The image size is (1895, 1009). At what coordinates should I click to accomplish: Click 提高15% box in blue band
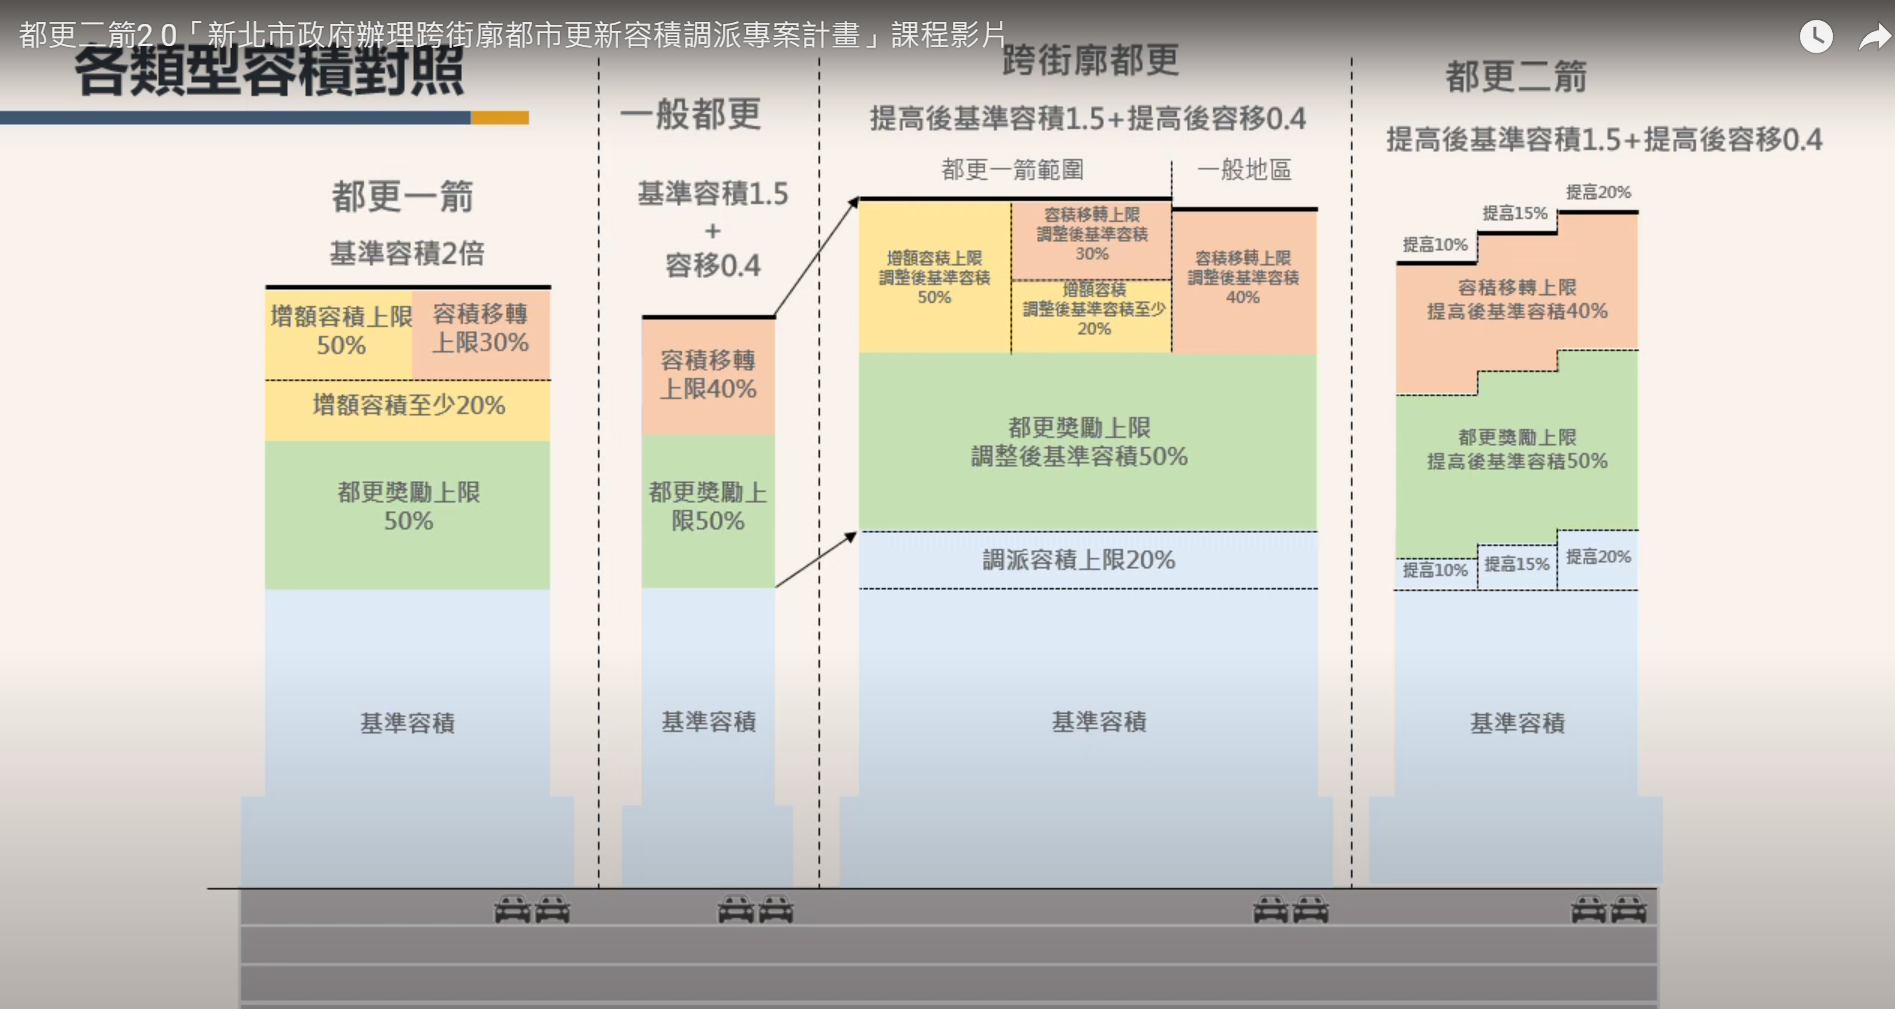pyautogui.click(x=1517, y=565)
